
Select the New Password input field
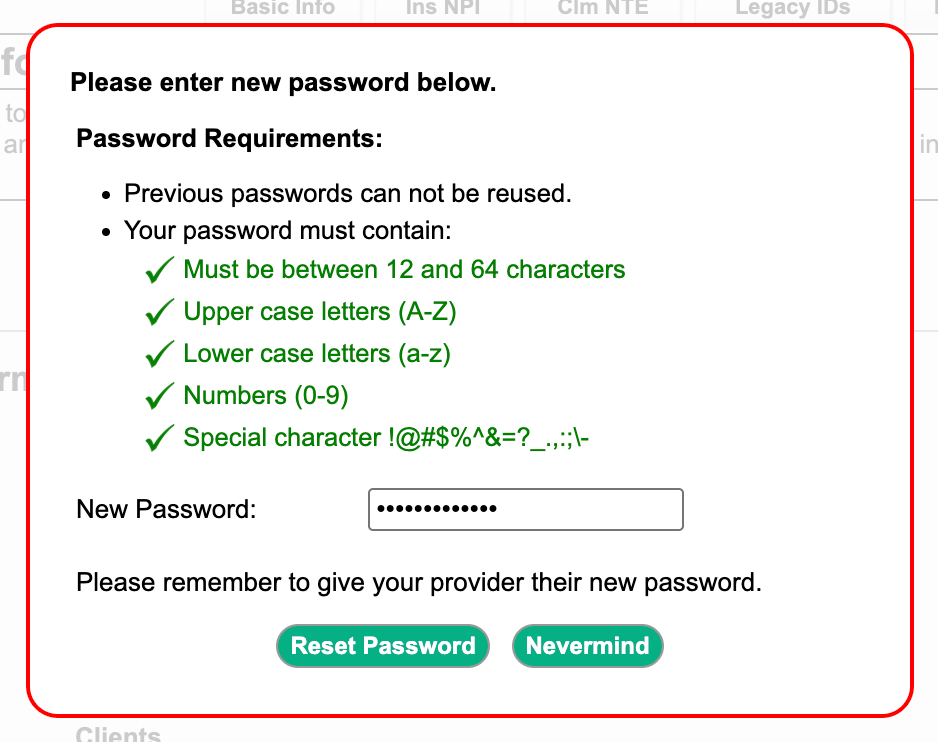[525, 509]
